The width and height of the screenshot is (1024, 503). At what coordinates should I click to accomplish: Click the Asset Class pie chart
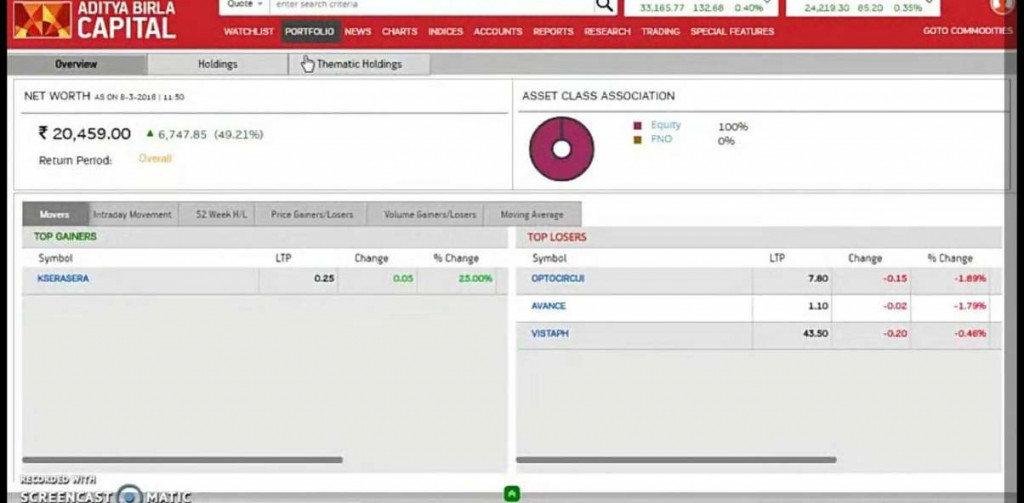point(561,149)
